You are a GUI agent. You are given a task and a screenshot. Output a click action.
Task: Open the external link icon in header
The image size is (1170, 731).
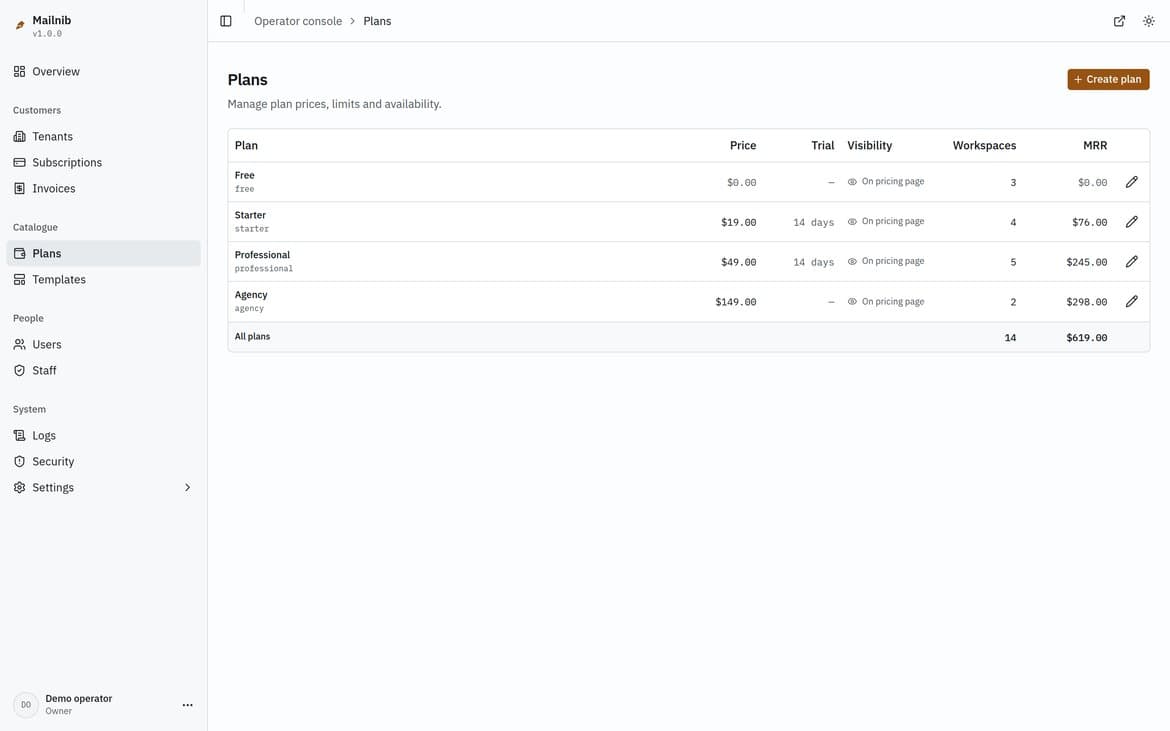(x=1119, y=21)
